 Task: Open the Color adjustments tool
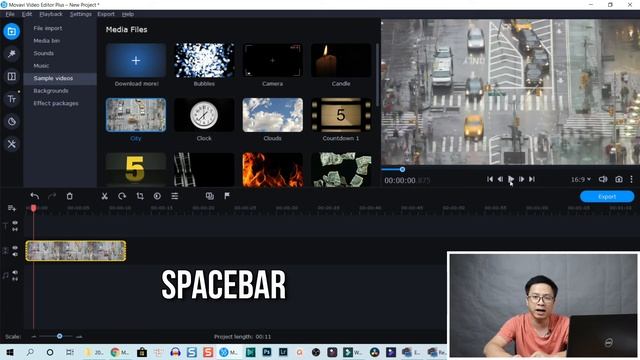click(157, 196)
